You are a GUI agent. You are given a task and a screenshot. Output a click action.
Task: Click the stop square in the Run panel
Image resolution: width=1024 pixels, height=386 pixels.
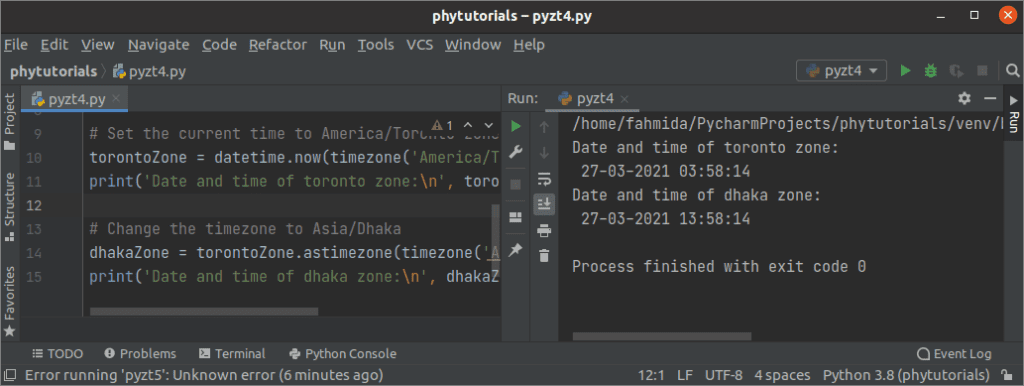click(516, 184)
